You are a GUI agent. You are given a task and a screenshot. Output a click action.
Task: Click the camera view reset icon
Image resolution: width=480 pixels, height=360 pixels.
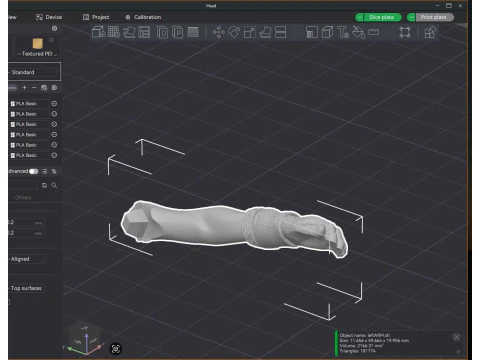116,349
